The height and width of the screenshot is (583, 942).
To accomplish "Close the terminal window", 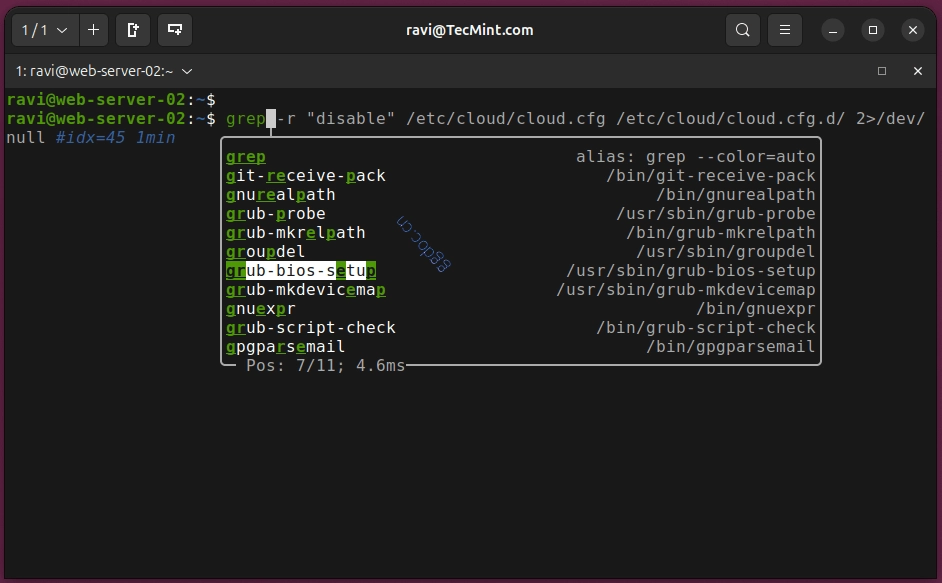I will click(x=913, y=30).
